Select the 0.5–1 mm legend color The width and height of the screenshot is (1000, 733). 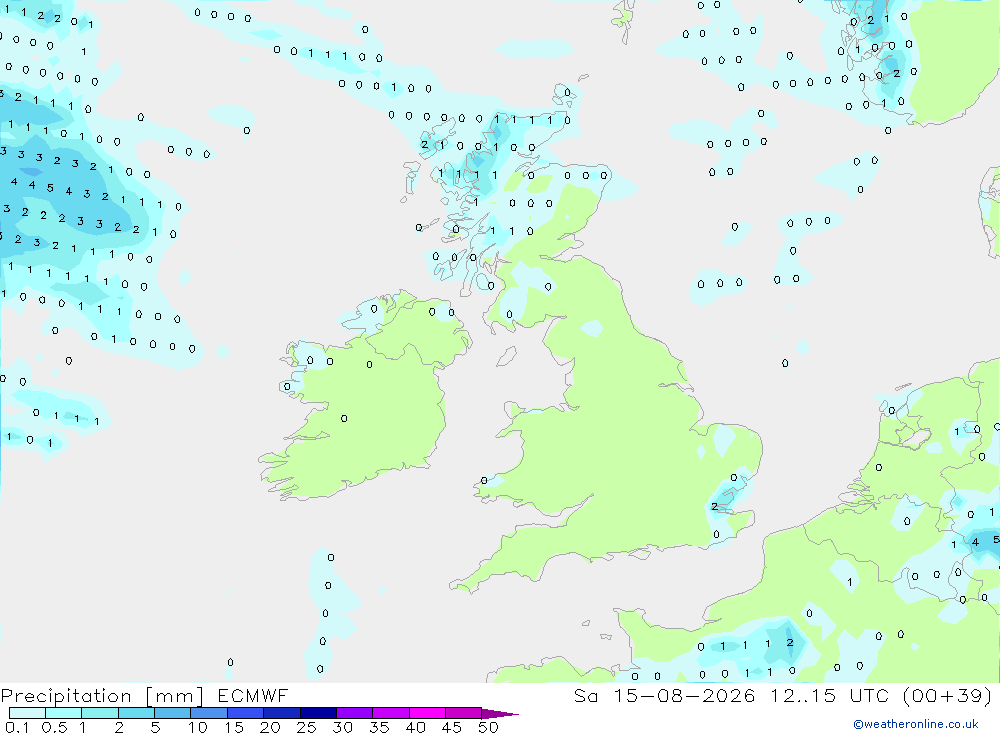(x=64, y=713)
